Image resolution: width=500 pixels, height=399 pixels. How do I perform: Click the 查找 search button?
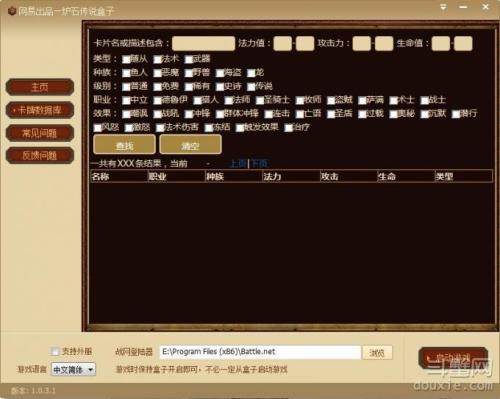click(x=124, y=145)
